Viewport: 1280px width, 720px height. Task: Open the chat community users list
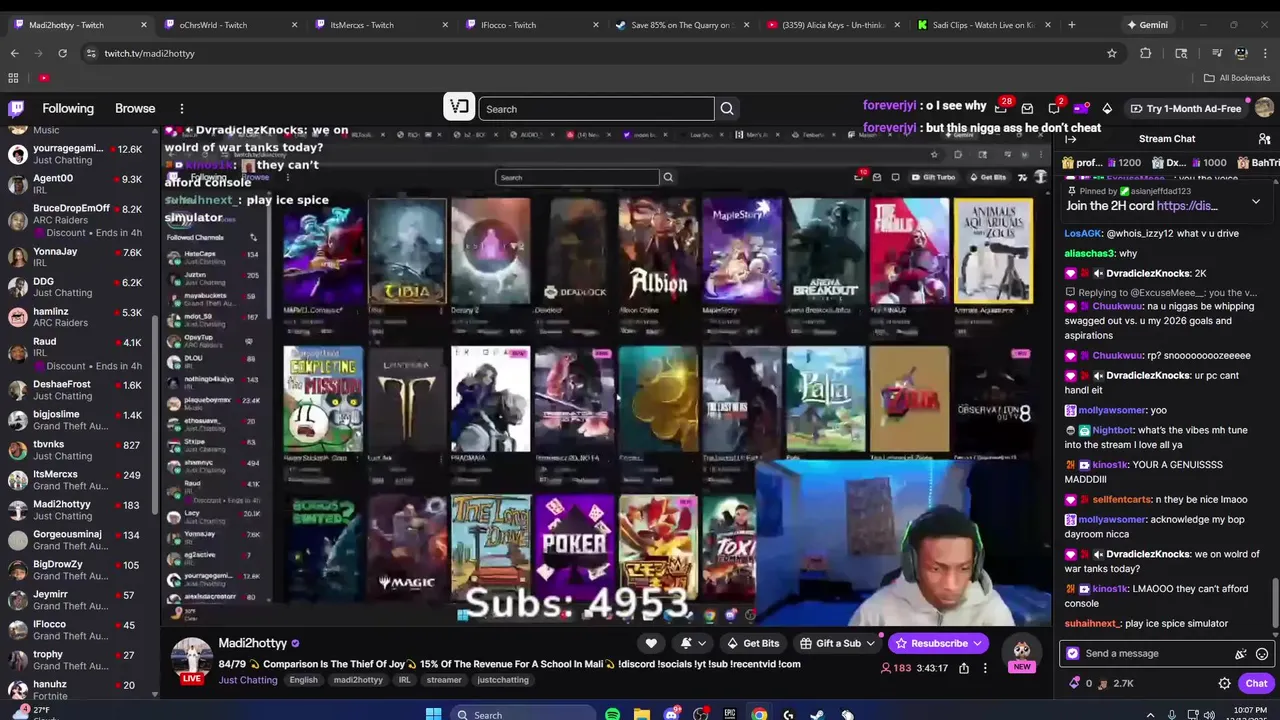[x=1264, y=139]
